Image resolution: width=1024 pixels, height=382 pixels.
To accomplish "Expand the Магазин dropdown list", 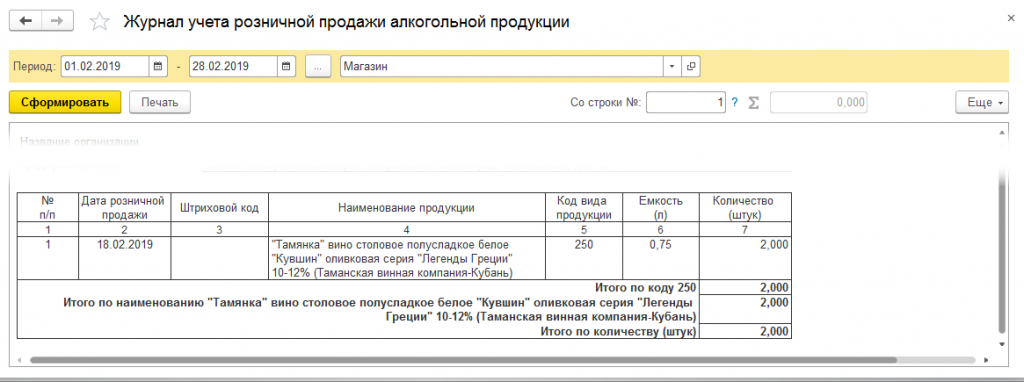I will [x=673, y=66].
